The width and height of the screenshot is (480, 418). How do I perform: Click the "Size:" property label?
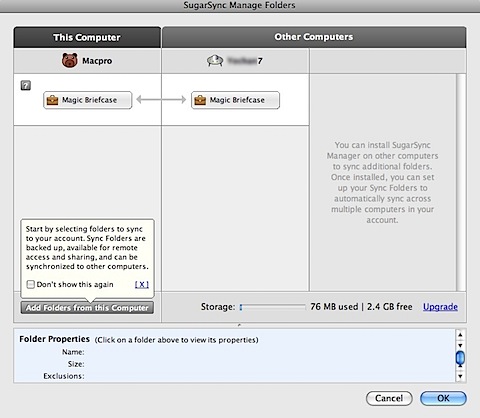(x=76, y=364)
